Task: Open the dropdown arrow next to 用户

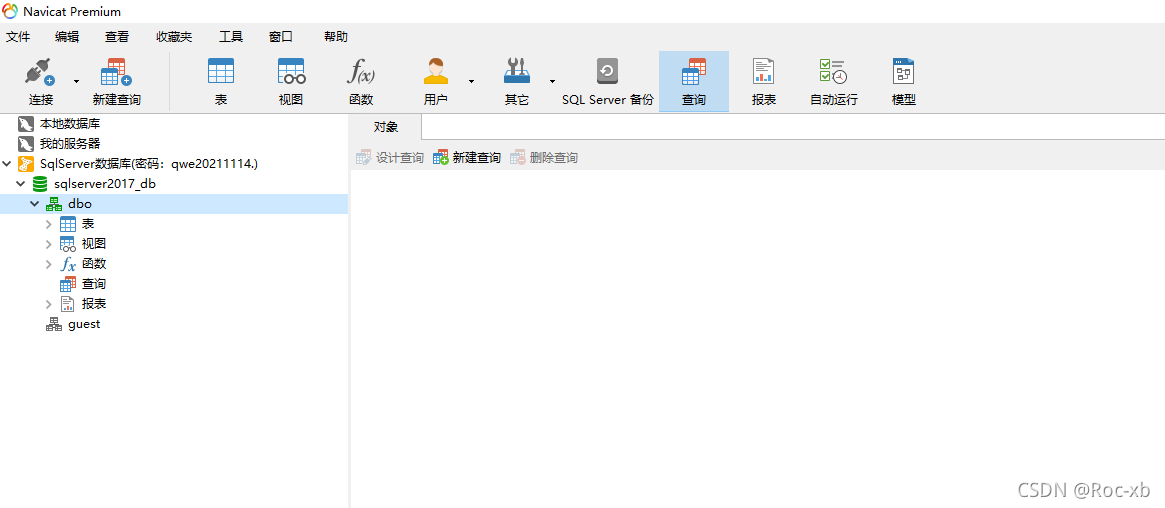Action: coord(471,82)
